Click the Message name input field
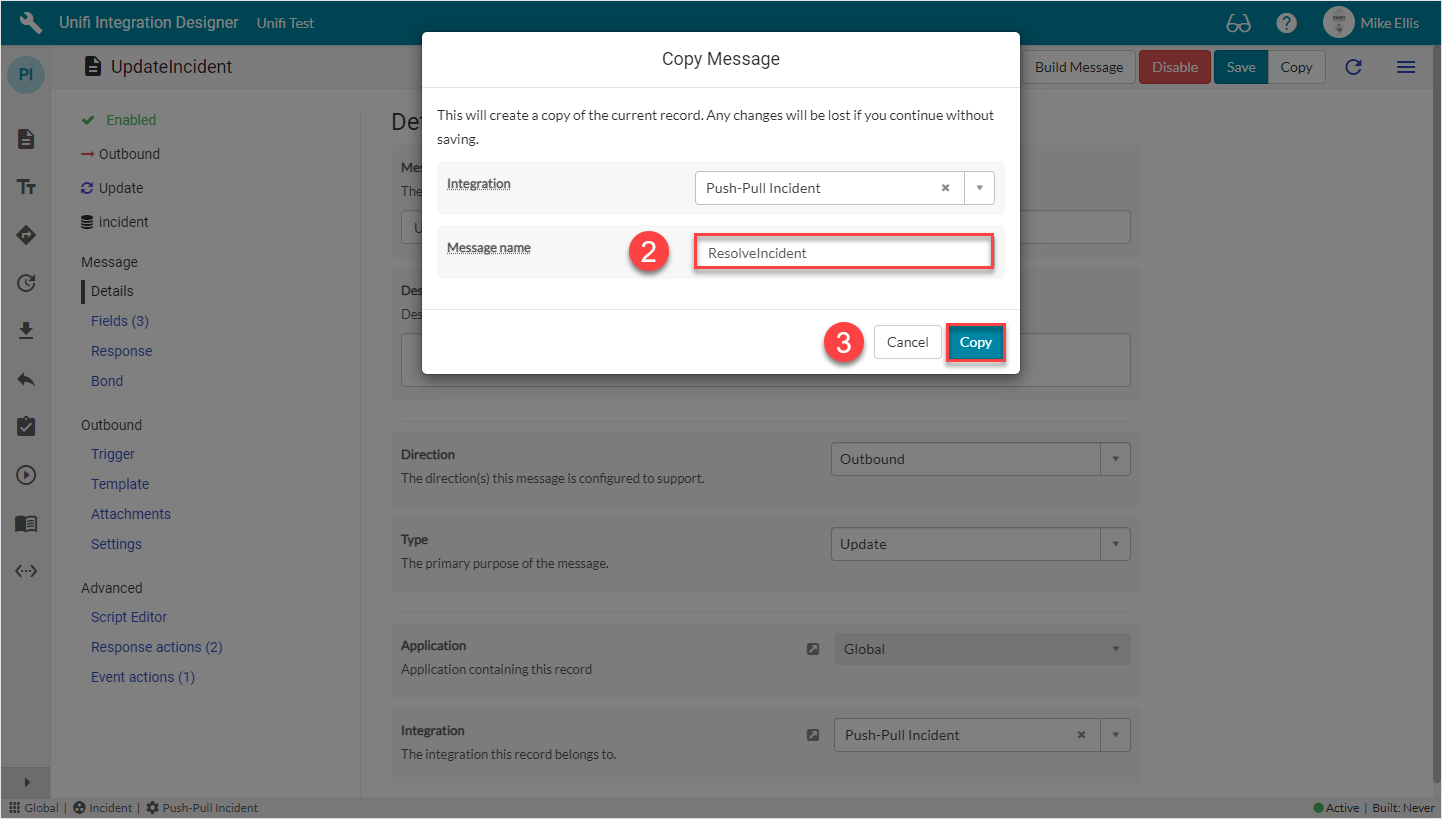 coord(843,253)
